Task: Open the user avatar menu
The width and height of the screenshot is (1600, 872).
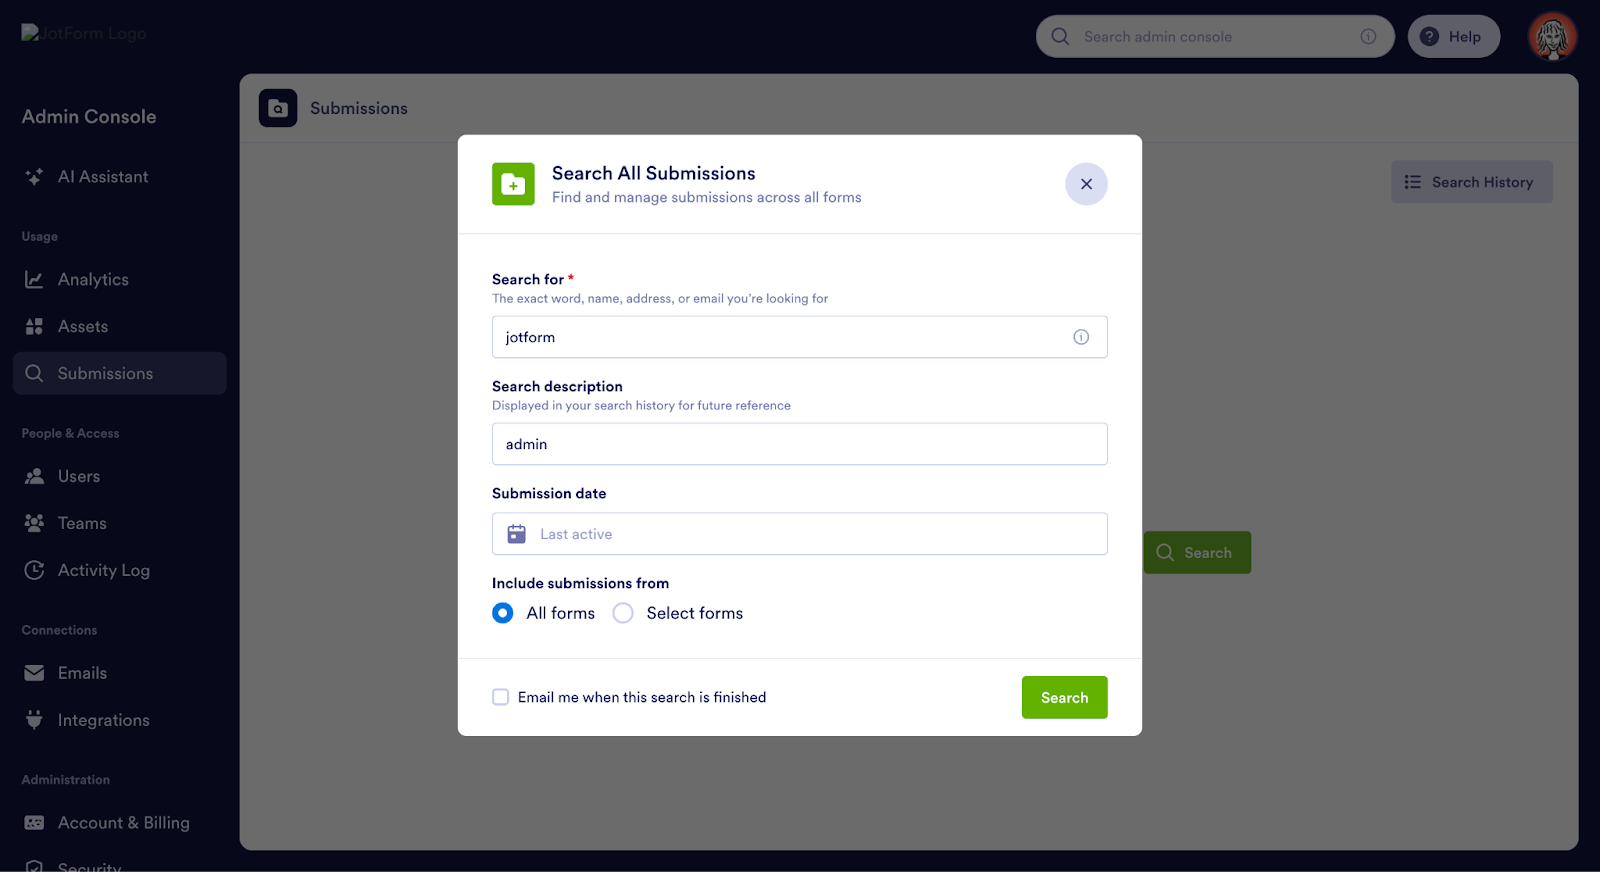Action: click(x=1552, y=36)
